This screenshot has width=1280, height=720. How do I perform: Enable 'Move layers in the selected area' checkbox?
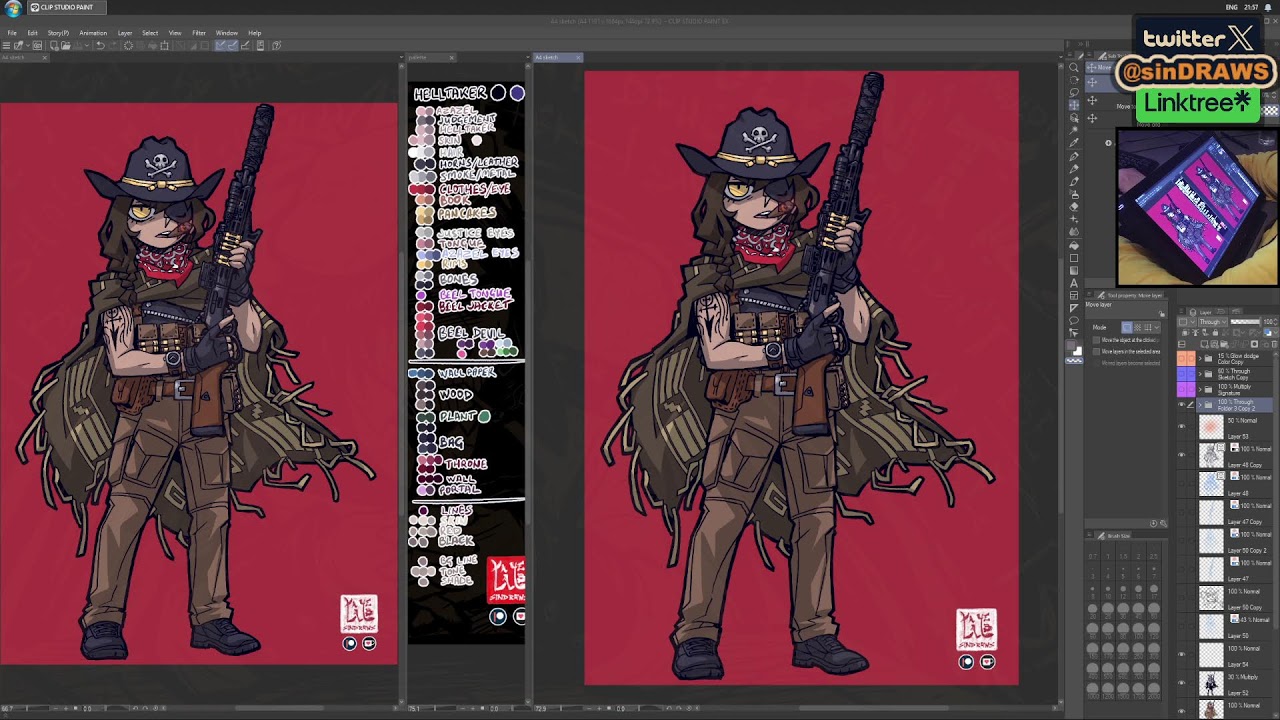click(1096, 352)
